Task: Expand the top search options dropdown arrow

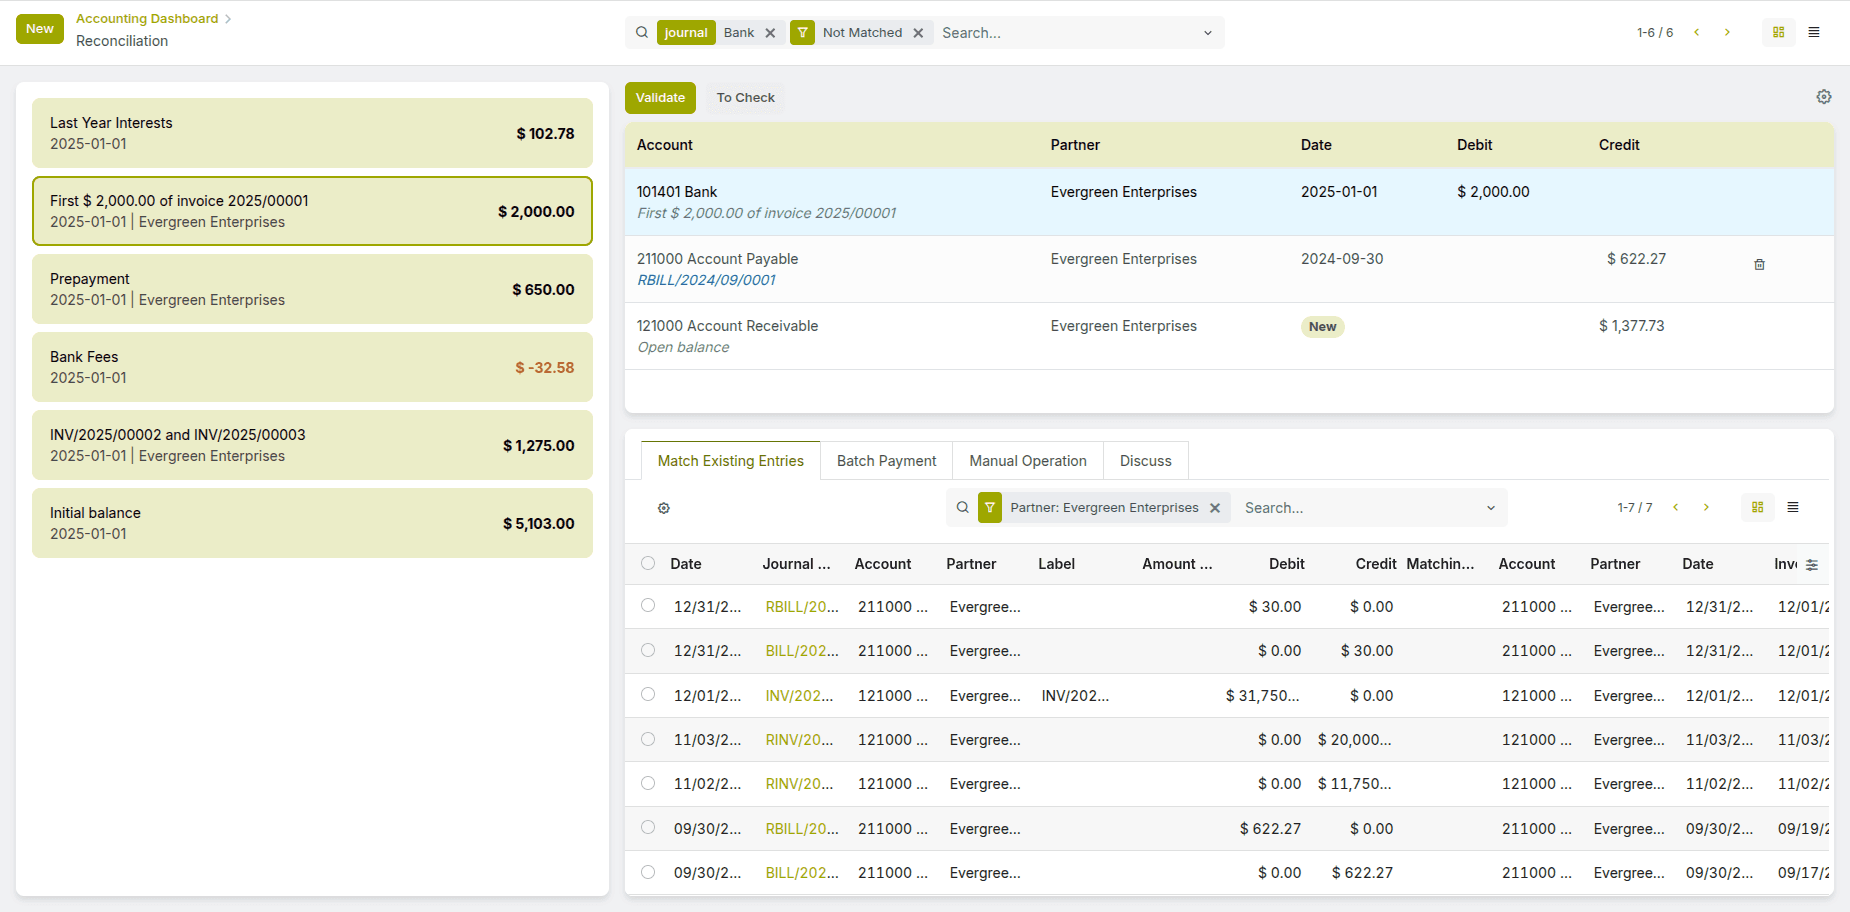Action: point(1207,33)
